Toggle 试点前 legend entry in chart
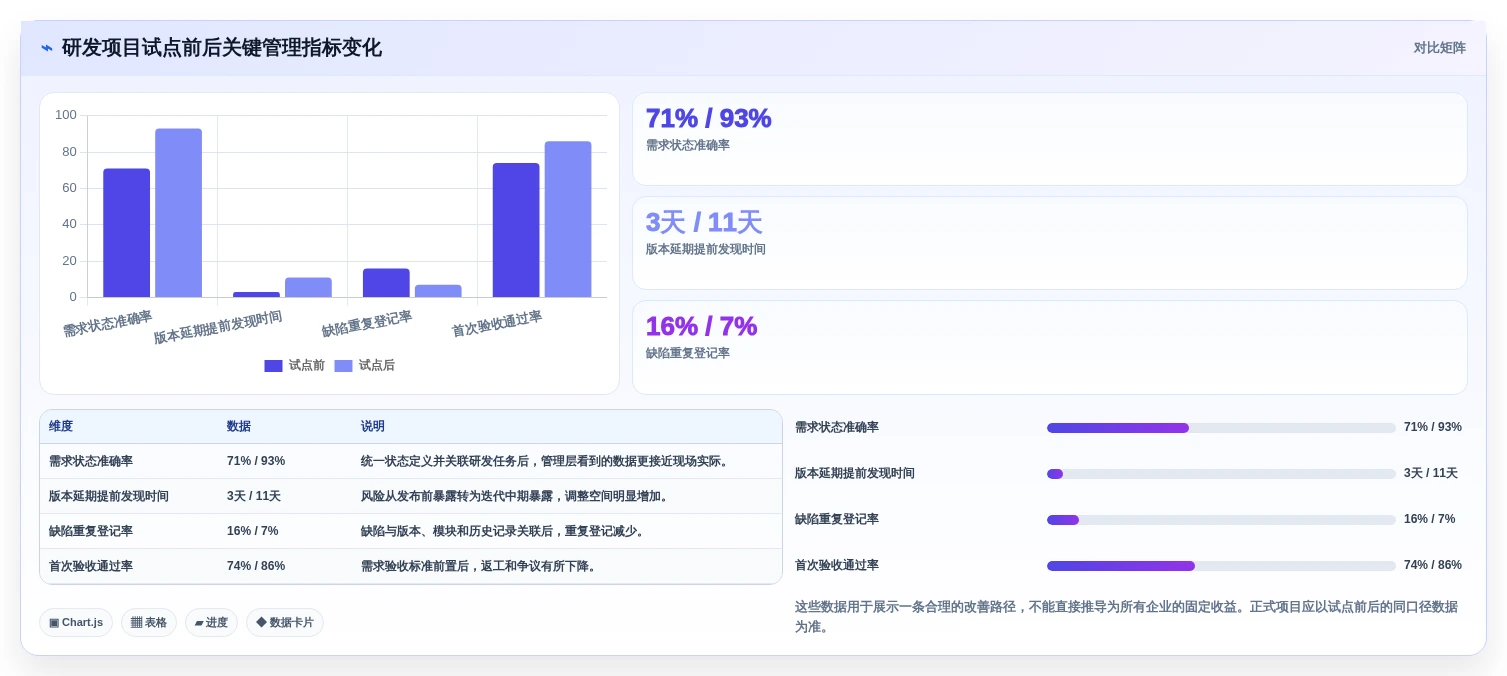 tap(294, 366)
